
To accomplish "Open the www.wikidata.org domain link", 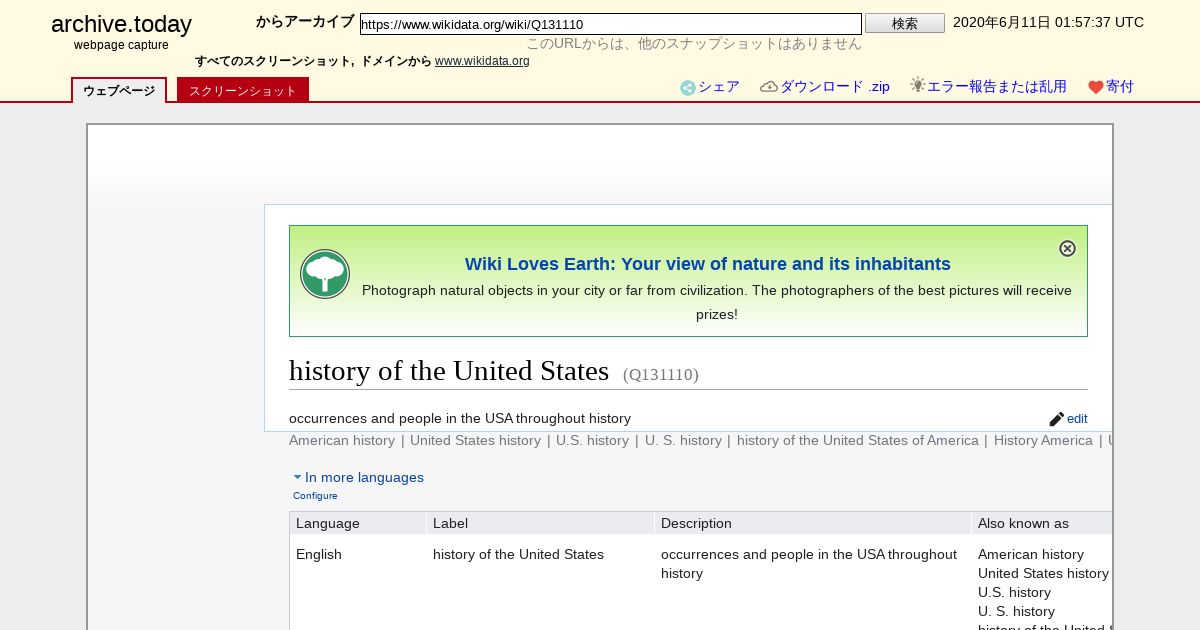I will click(482, 61).
